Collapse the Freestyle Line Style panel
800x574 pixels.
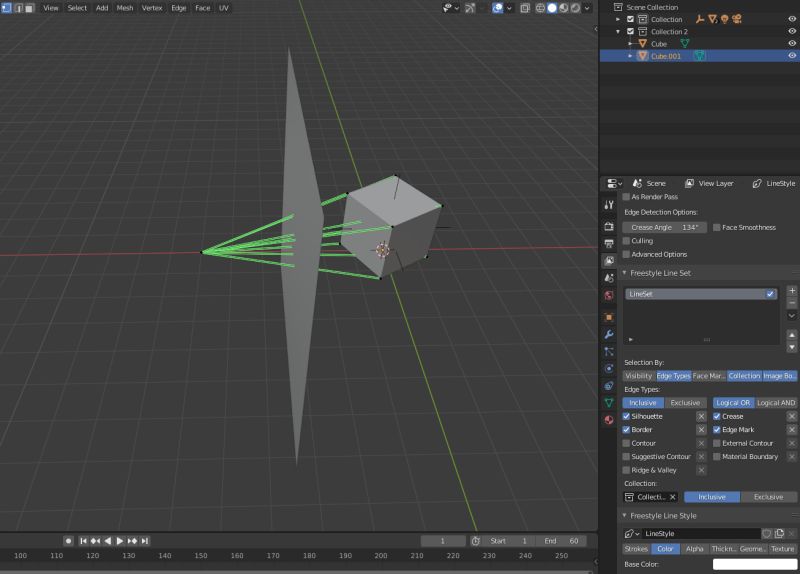[624, 516]
